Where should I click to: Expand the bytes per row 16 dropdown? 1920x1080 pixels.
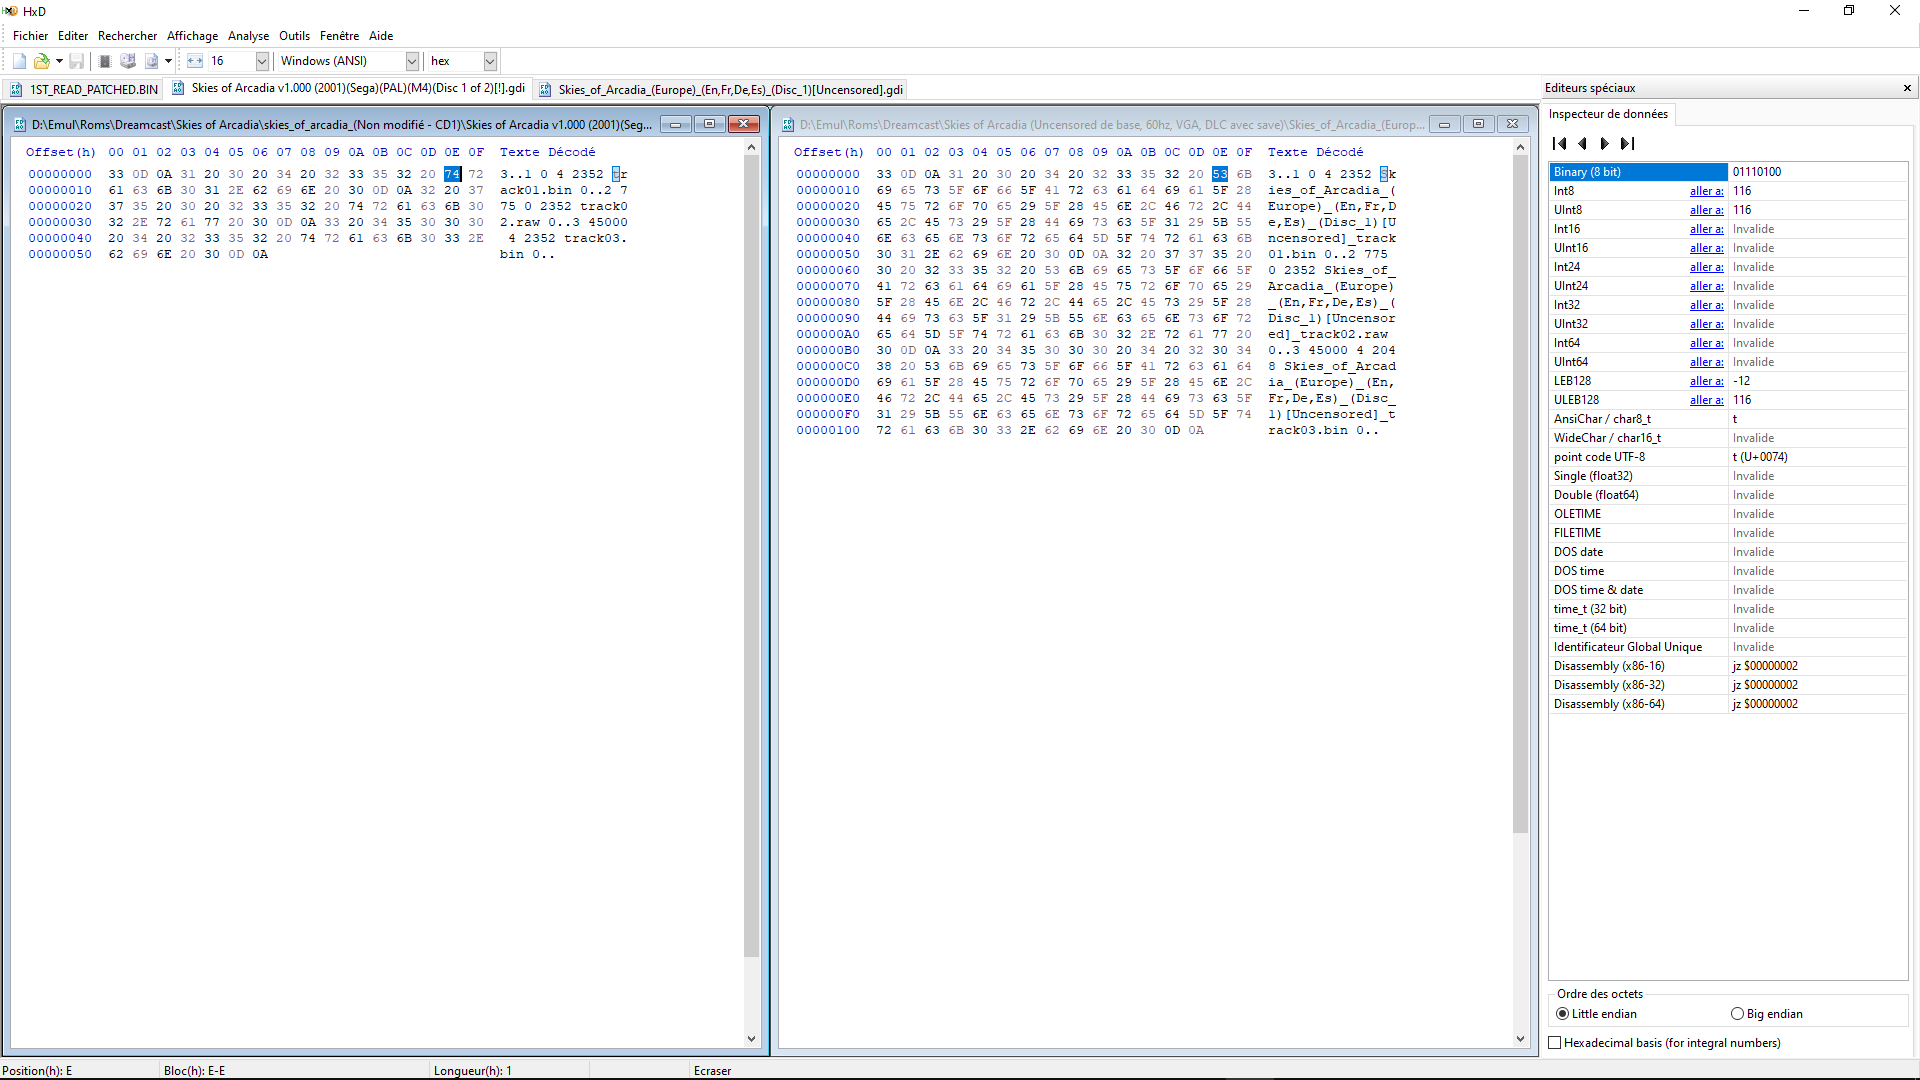pos(262,61)
